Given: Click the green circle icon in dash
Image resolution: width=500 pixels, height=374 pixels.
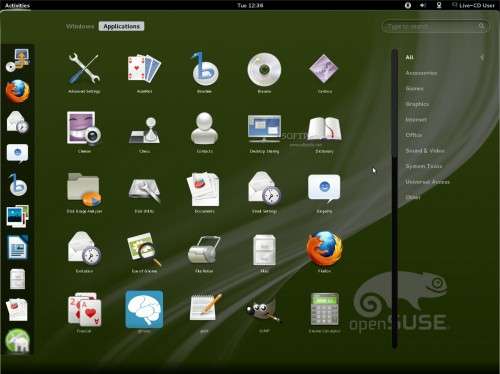Looking at the screenshot, I should pos(18,340).
